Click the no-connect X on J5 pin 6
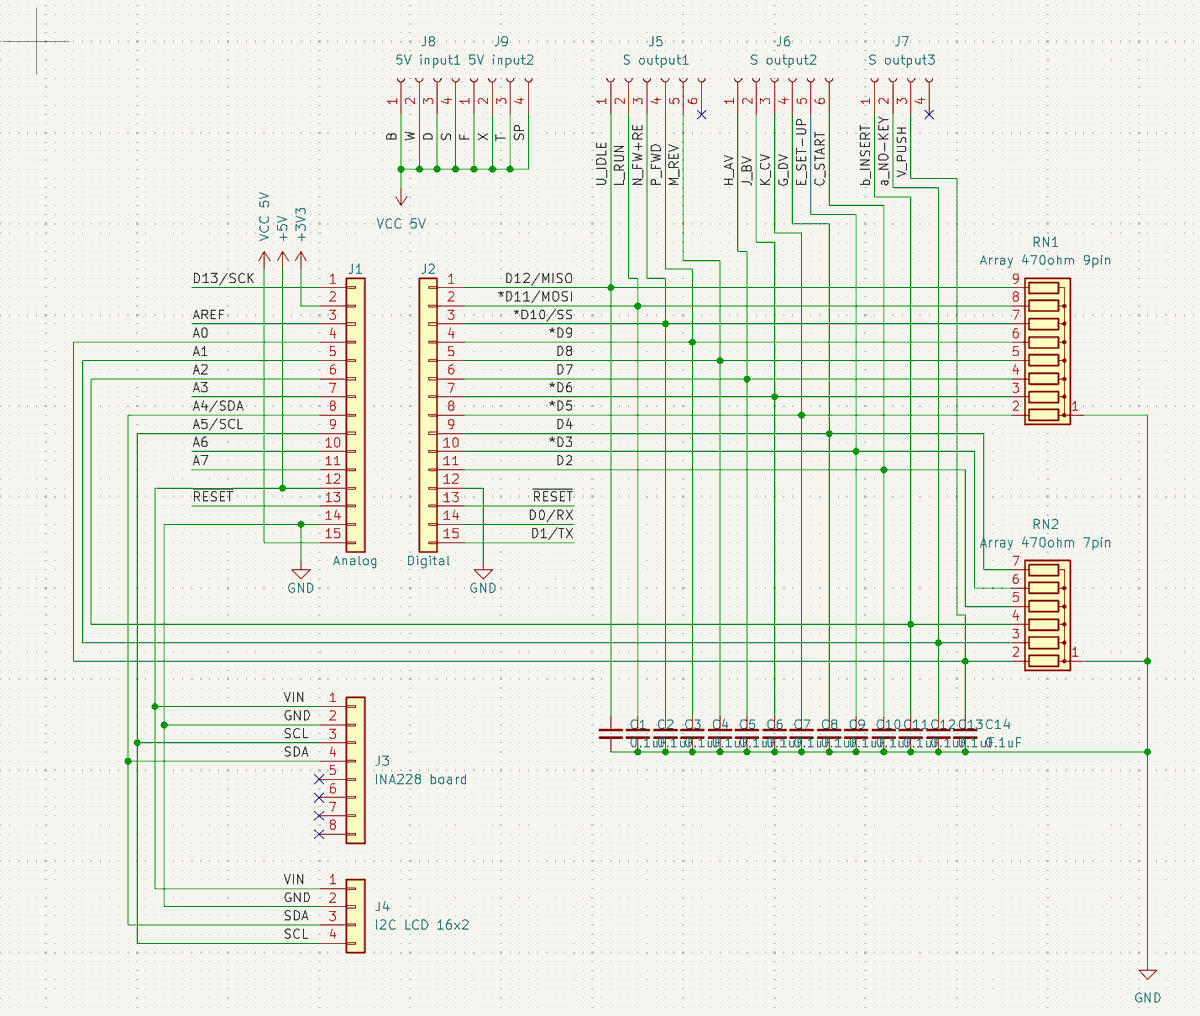Viewport: 1200px width, 1016px height. tap(701, 115)
